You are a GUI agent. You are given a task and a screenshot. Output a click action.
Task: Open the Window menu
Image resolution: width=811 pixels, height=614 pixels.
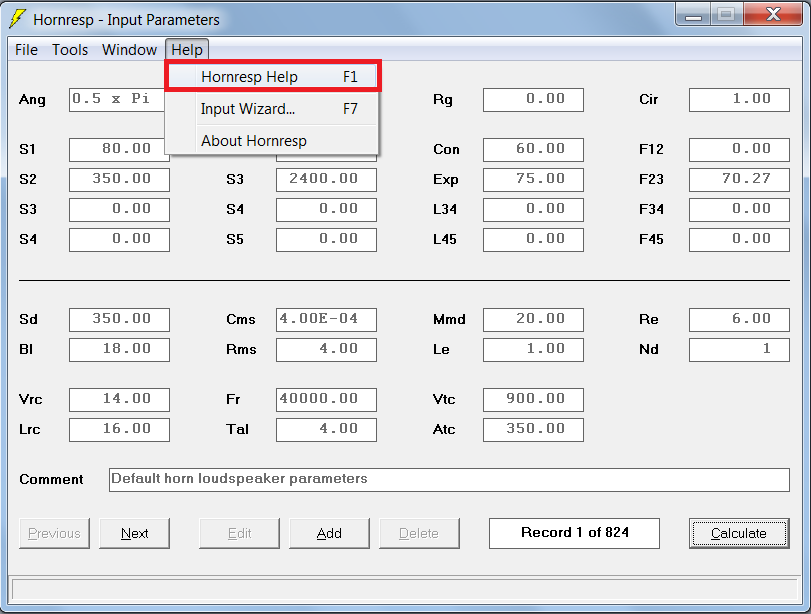(x=129, y=50)
